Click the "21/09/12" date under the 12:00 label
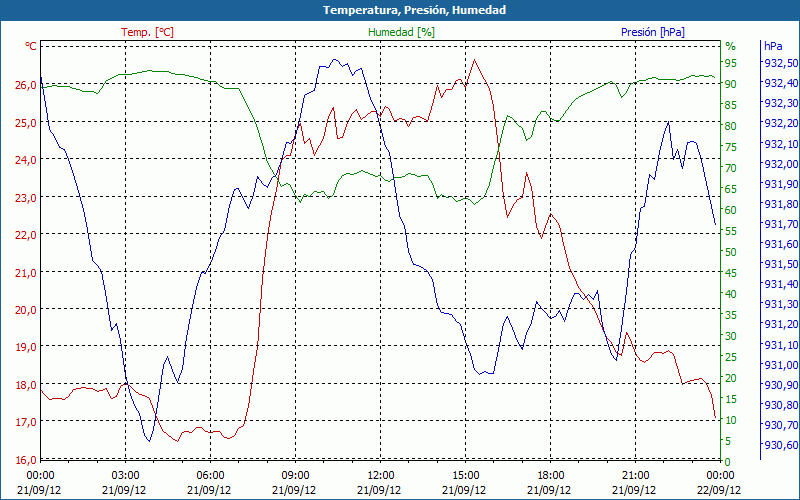This screenshot has width=800, height=500. click(380, 490)
